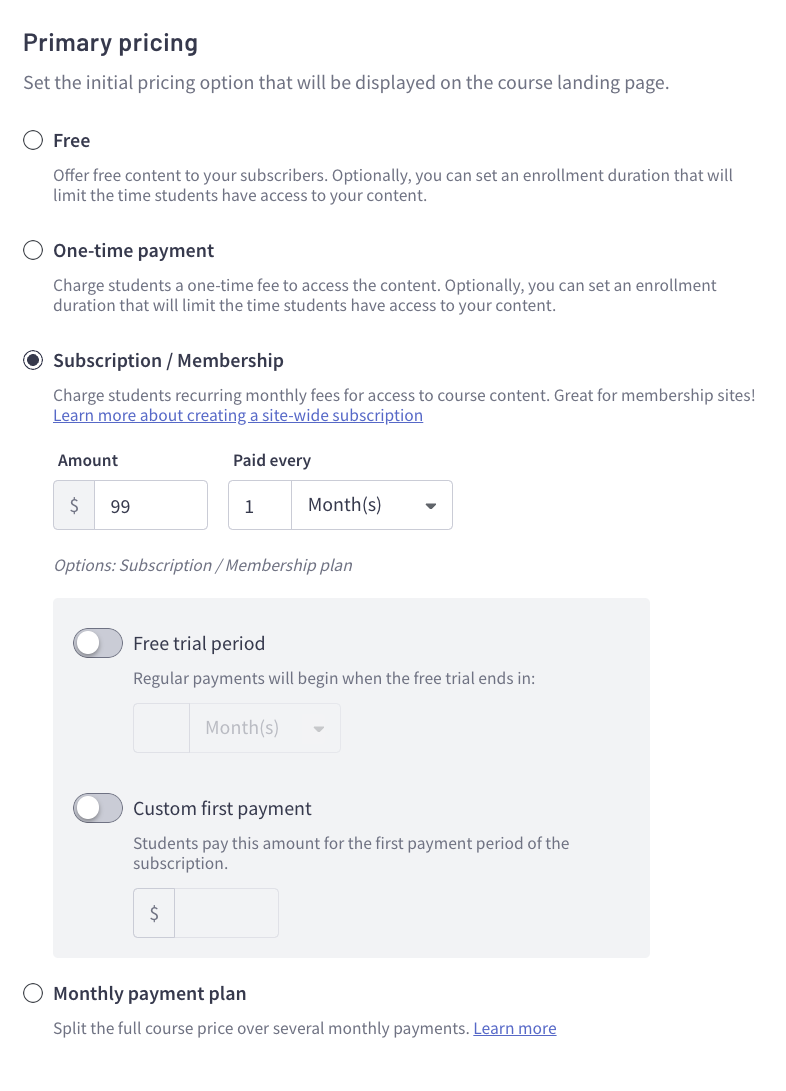This screenshot has height=1091, width=786.
Task: Expand the free trial Month(s) dropdown
Action: coord(264,728)
